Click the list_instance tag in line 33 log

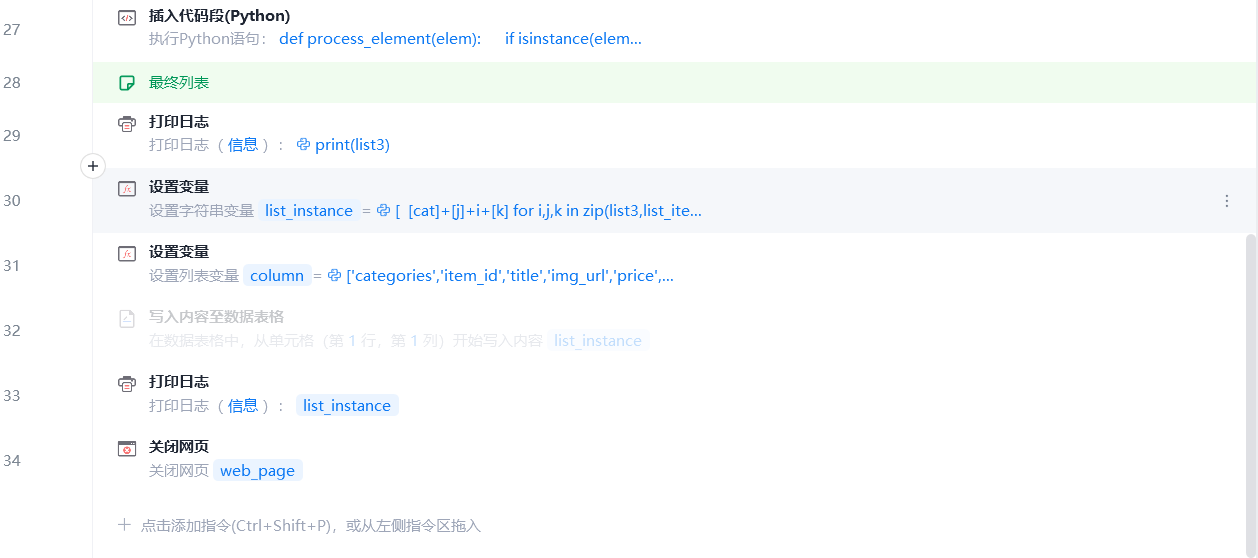click(346, 406)
